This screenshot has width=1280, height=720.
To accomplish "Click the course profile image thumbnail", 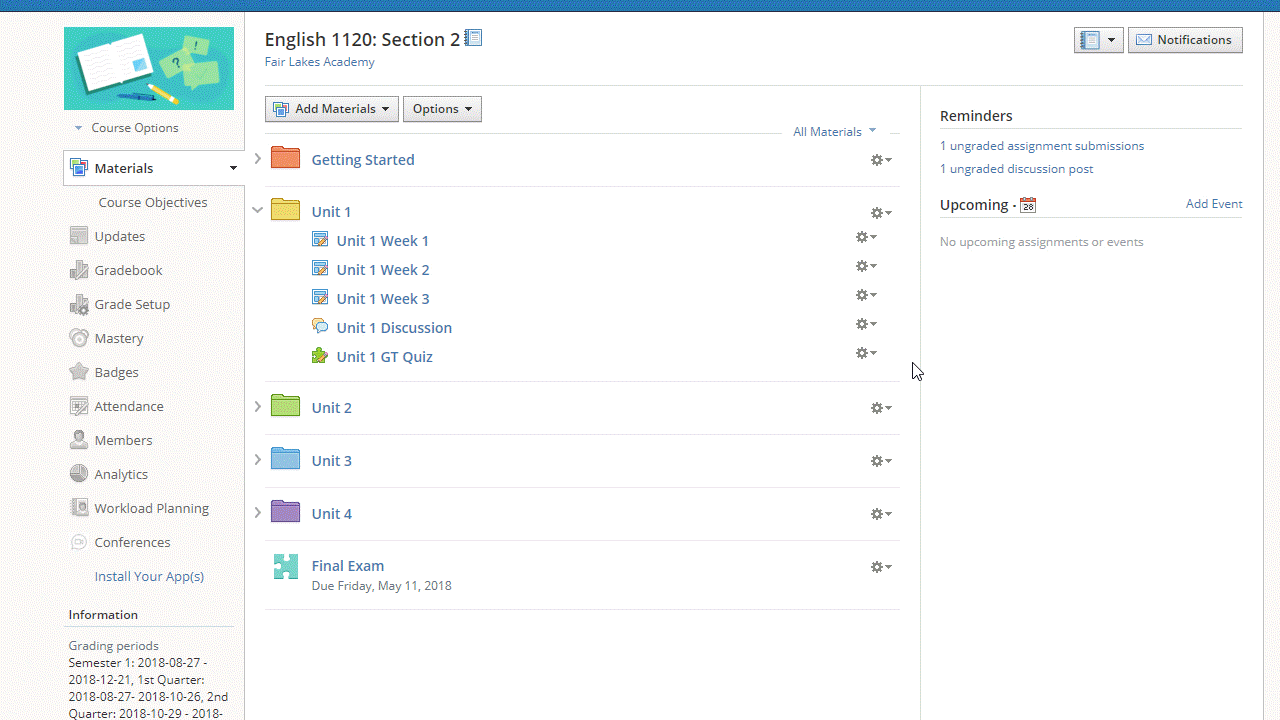I will click(x=149, y=68).
